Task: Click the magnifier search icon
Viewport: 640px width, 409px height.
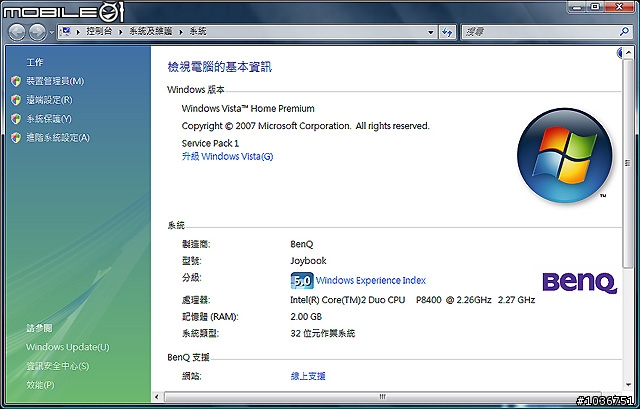Action: click(x=624, y=31)
